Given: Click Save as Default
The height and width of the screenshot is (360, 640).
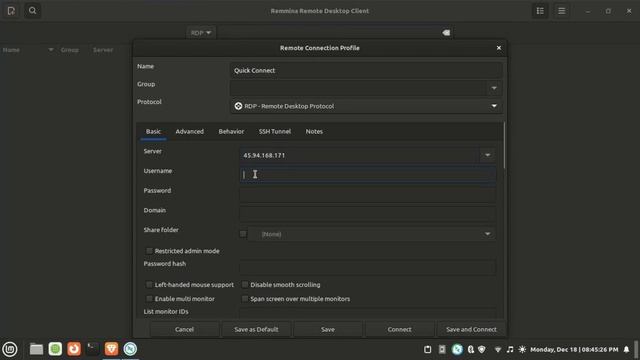Looking at the screenshot, I should coord(256,329).
